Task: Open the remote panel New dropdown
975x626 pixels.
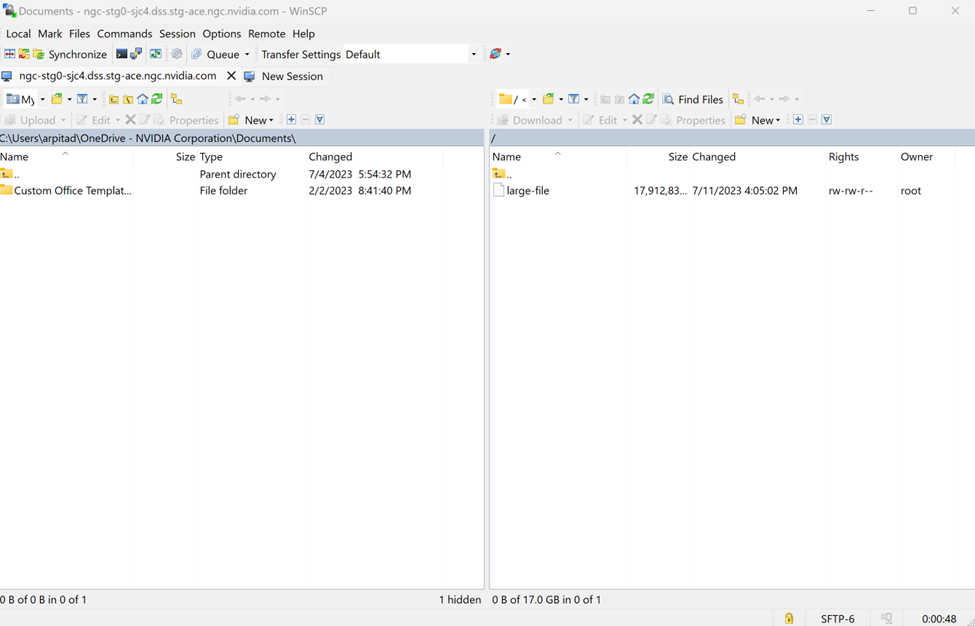Action: 758,120
